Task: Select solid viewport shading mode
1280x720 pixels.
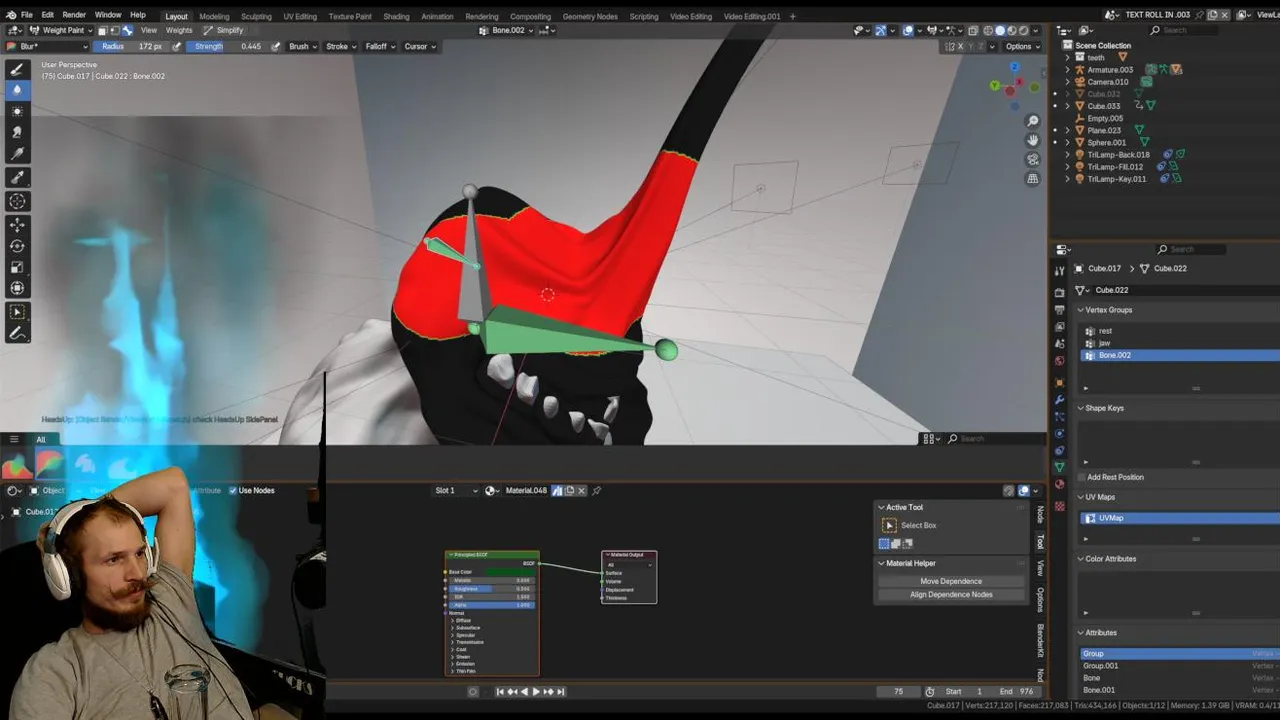Action: [999, 30]
